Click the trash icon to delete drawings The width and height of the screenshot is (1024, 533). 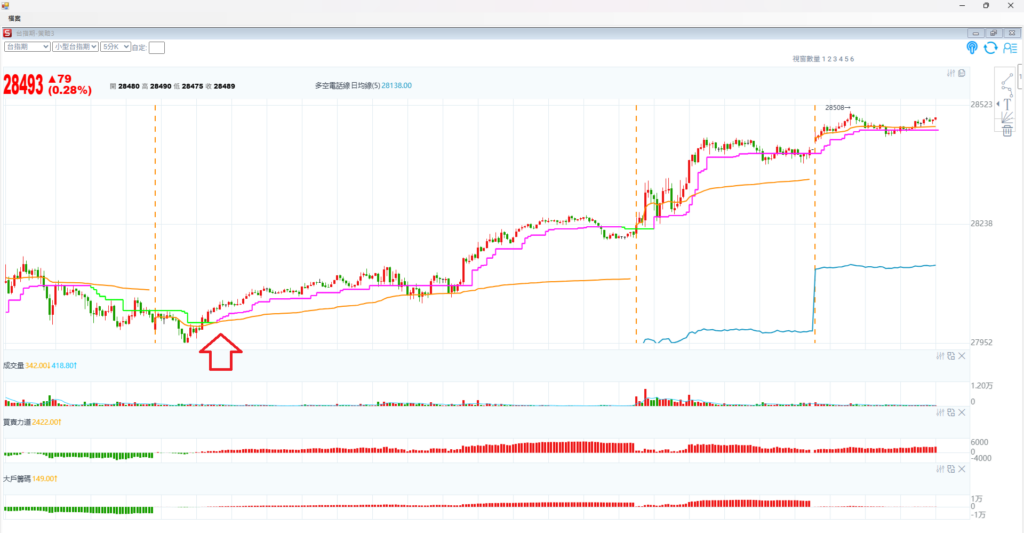[x=1007, y=130]
